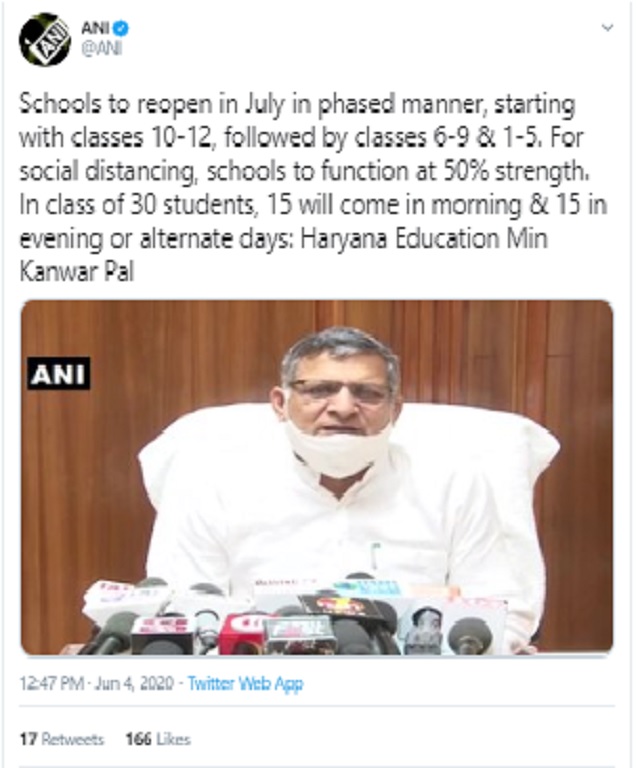Click the "Schools to reopen in July" line
Screen dimensions: 638x768
[x=152, y=105]
